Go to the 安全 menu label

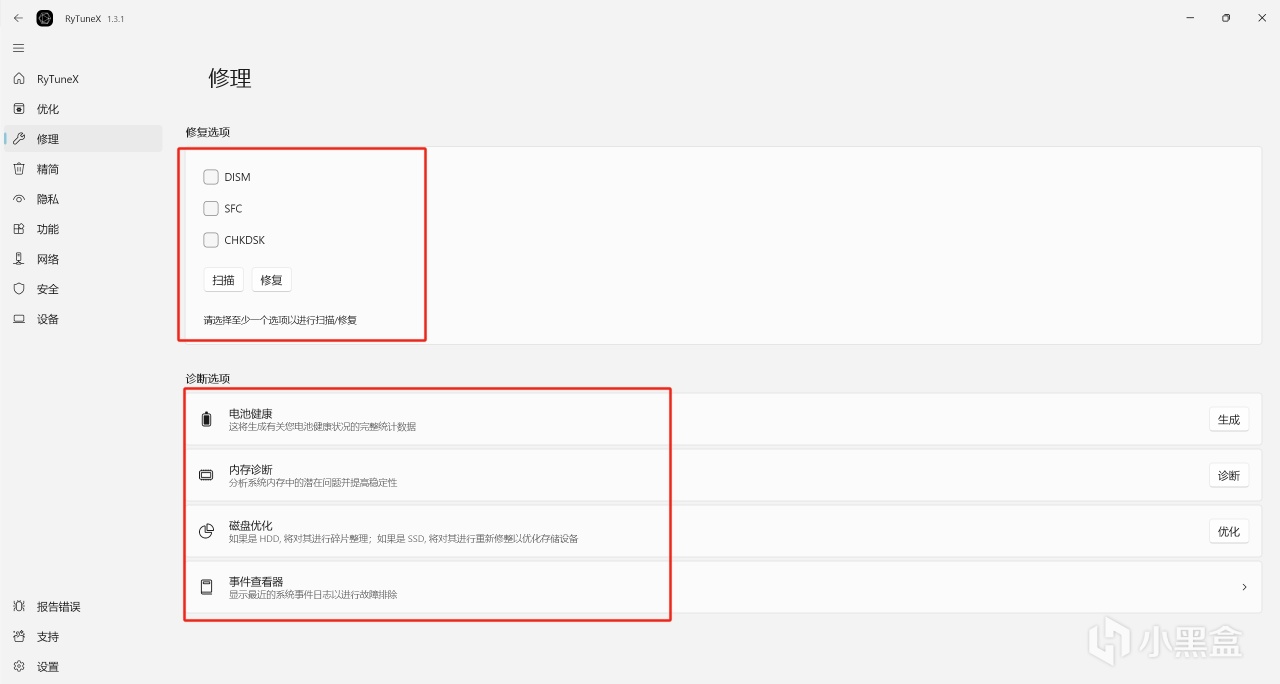point(48,289)
